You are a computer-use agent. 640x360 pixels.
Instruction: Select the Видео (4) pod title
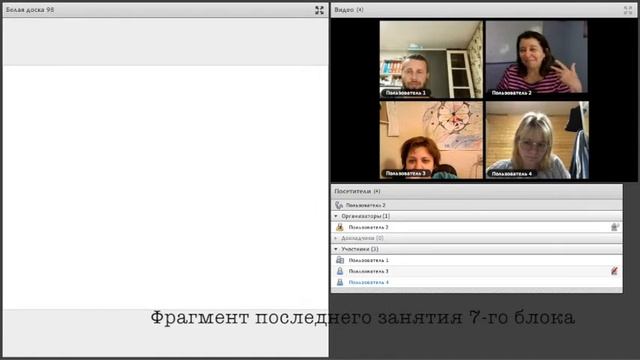coord(349,10)
